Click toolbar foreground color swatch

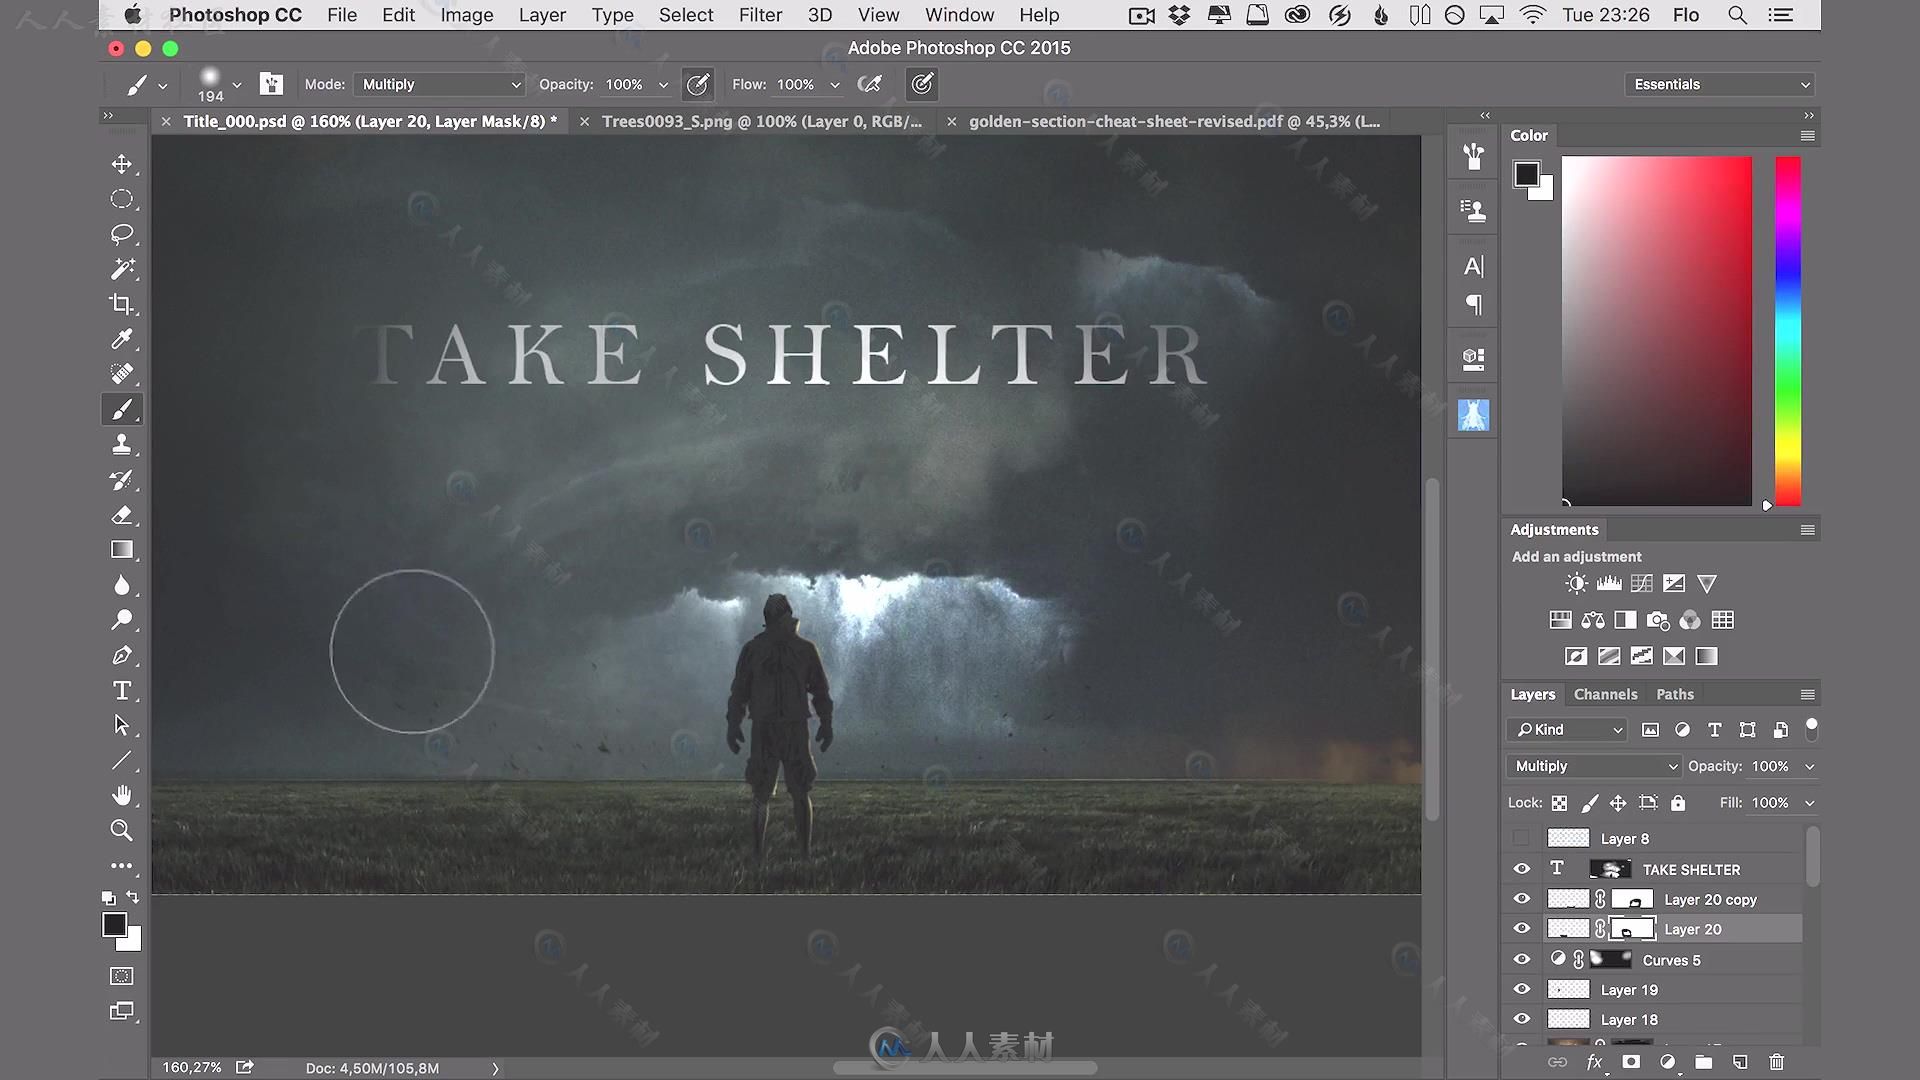pyautogui.click(x=115, y=925)
